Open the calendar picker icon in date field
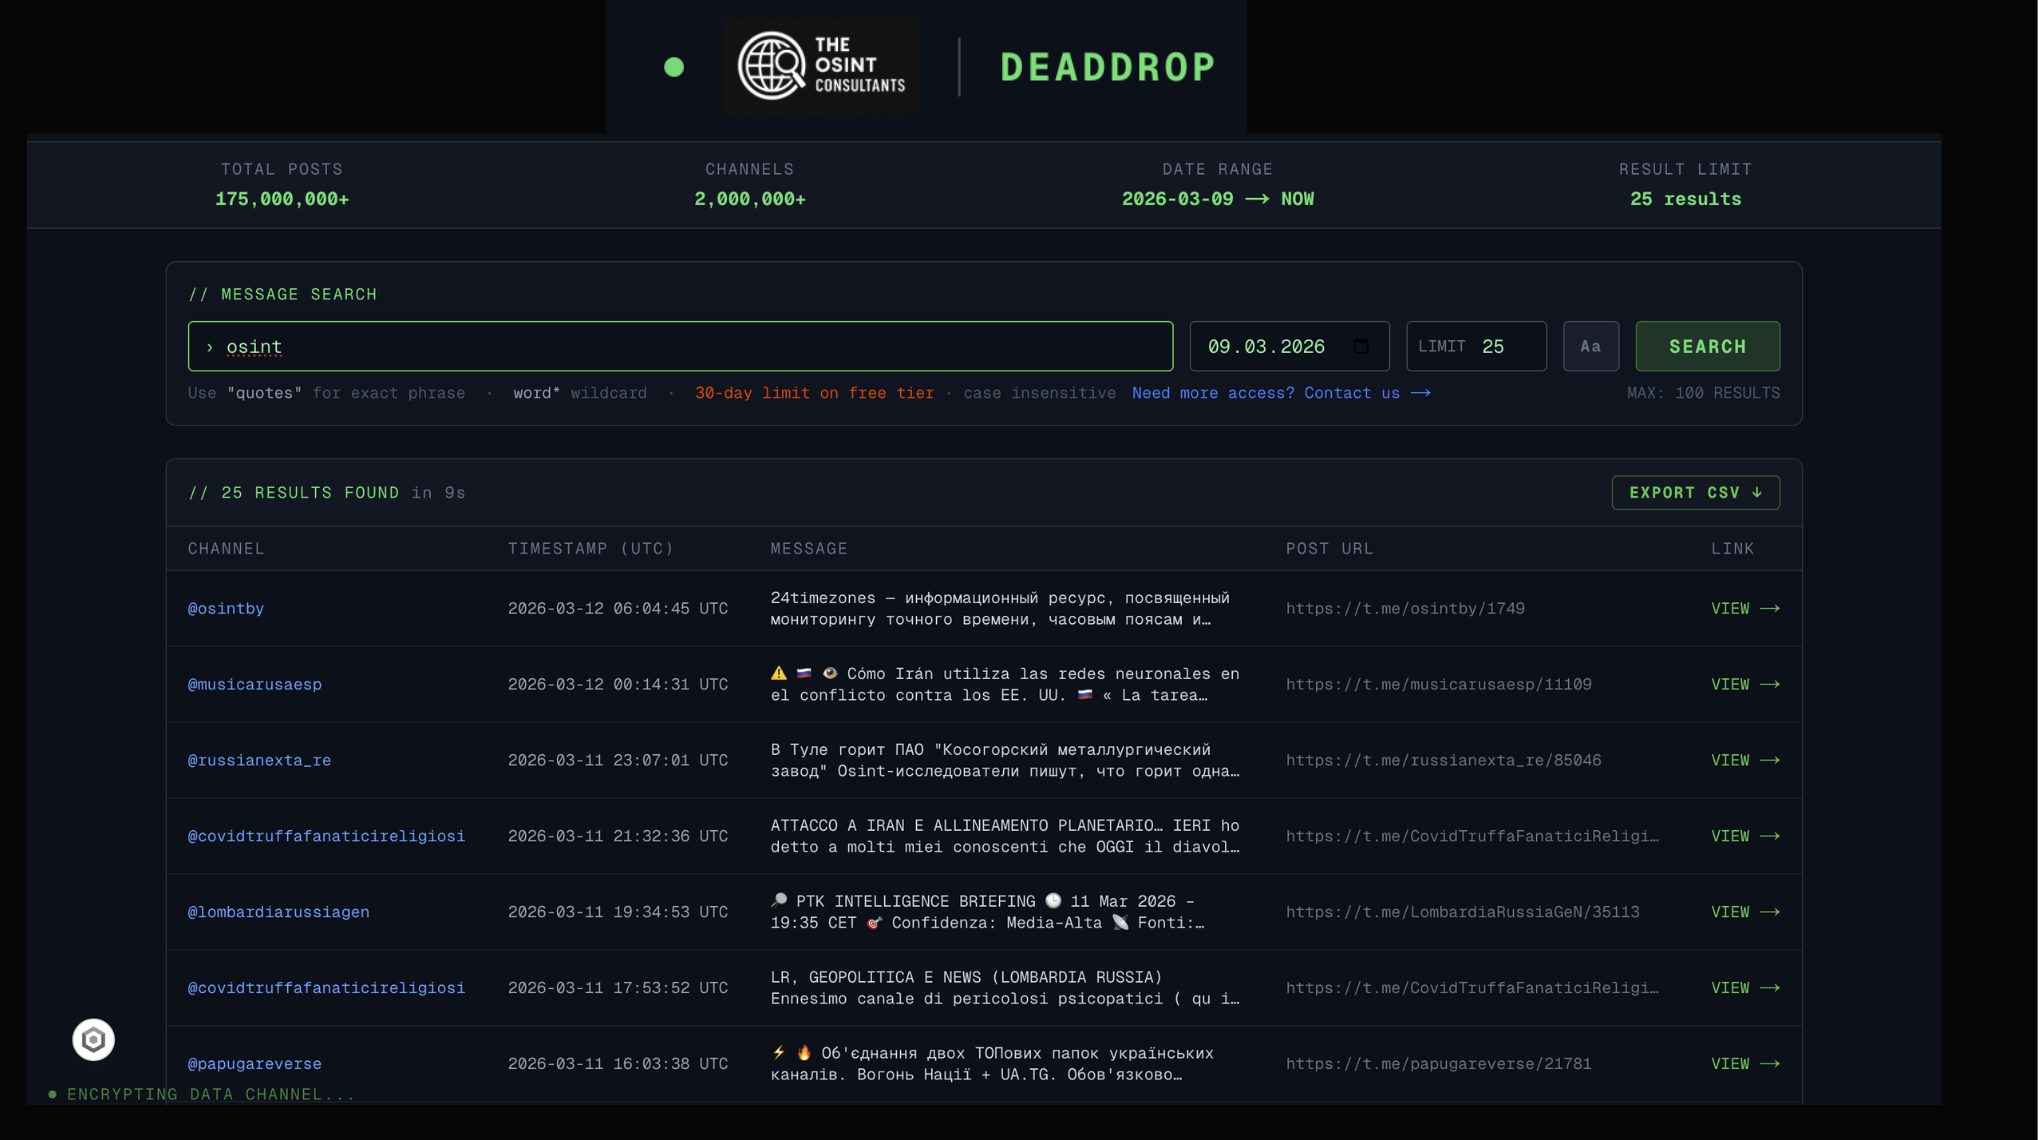Image resolution: width=2038 pixels, height=1140 pixels. pos(1361,346)
